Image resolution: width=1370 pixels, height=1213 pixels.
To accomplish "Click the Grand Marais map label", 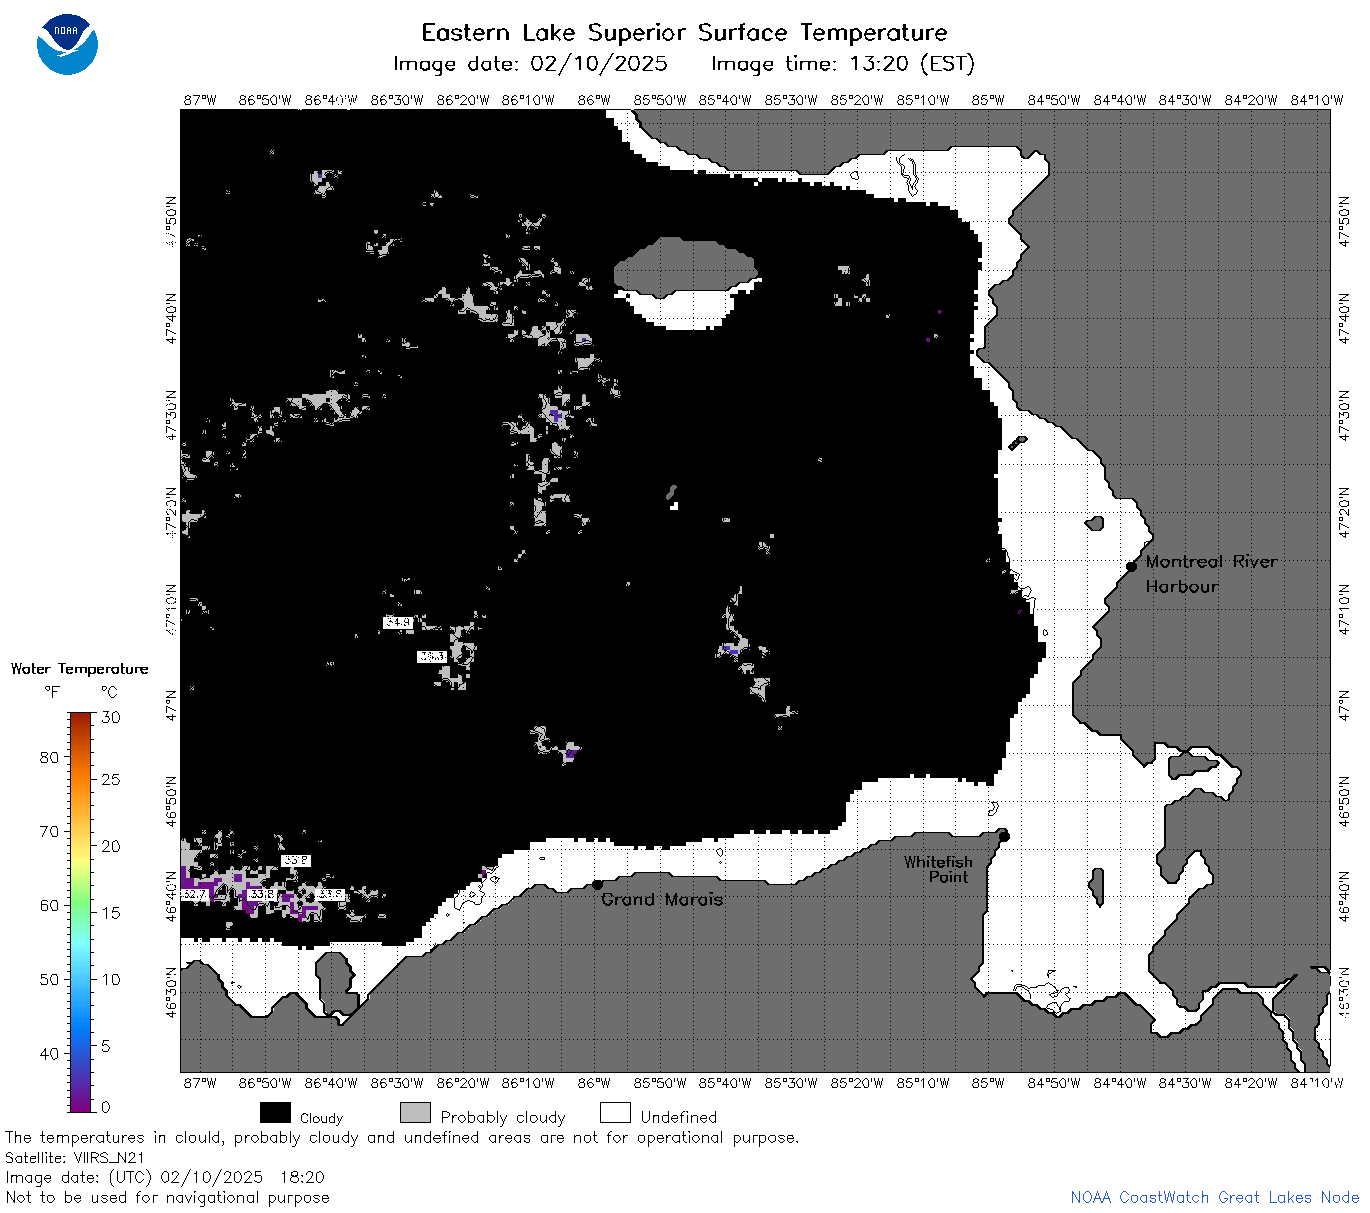I will [x=662, y=899].
